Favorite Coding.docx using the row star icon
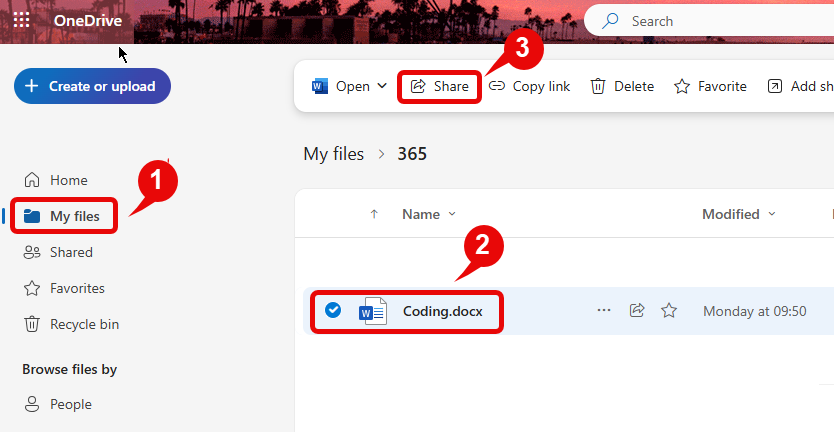The height and width of the screenshot is (432, 834). point(669,311)
